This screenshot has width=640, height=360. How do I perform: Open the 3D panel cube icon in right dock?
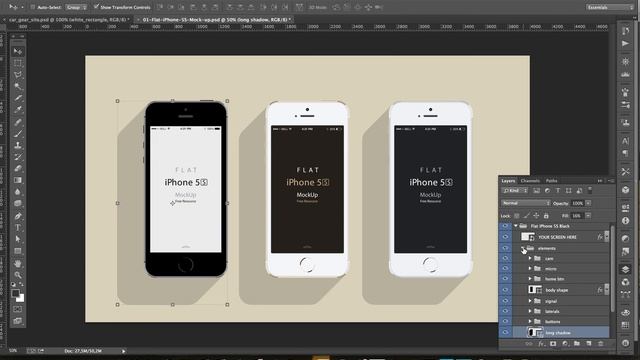tap(625, 190)
